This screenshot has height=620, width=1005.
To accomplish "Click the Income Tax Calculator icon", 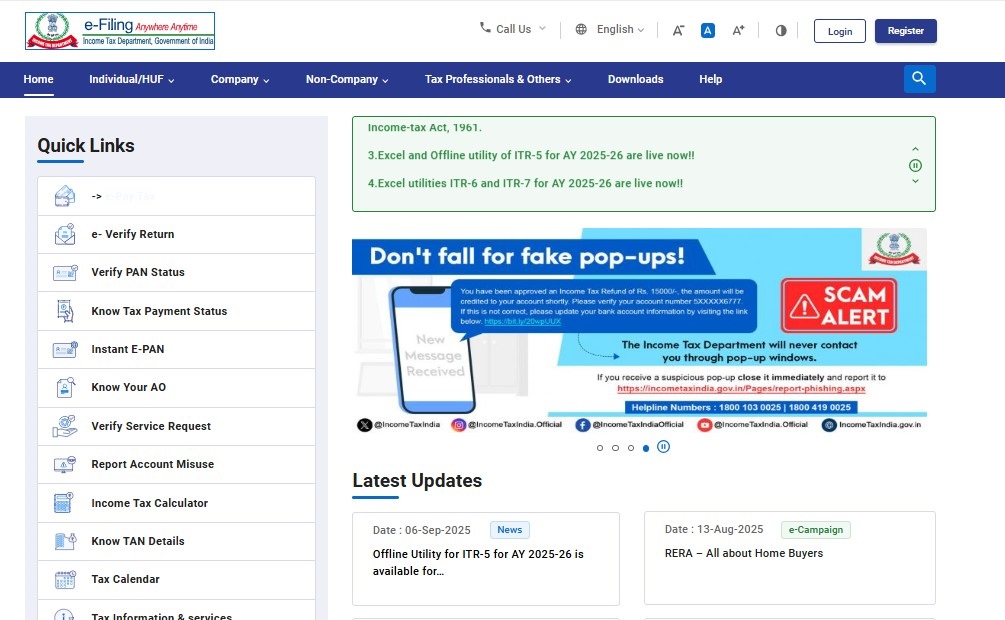I will (63, 503).
